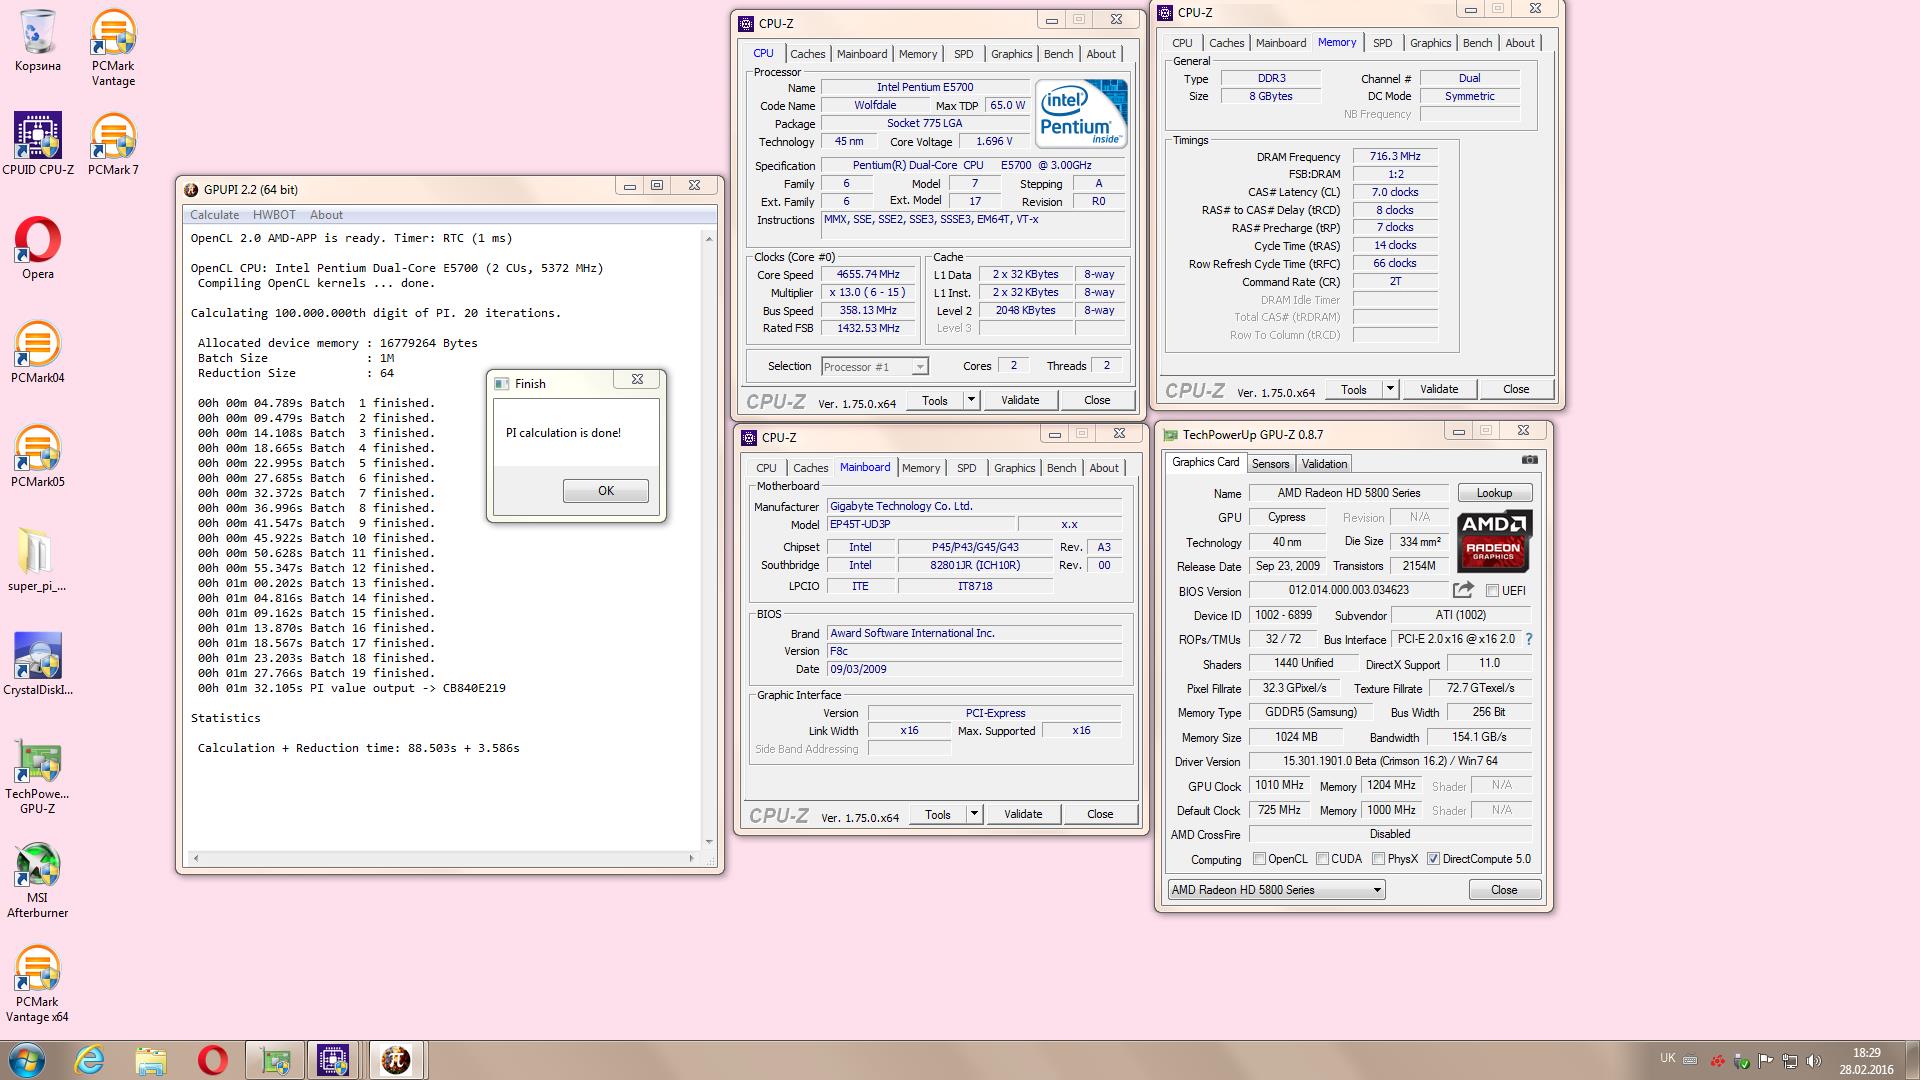Open the Sensors tab in GPU-Z
The image size is (1920, 1080).
tap(1270, 464)
